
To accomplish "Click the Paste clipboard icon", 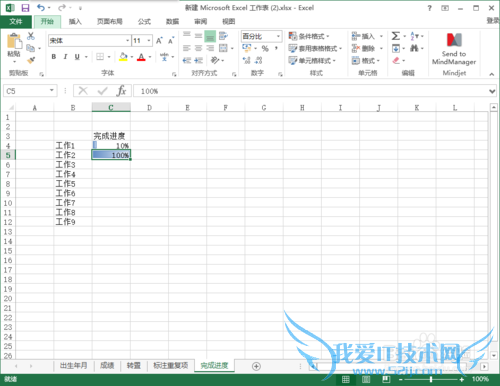I will tap(14, 42).
